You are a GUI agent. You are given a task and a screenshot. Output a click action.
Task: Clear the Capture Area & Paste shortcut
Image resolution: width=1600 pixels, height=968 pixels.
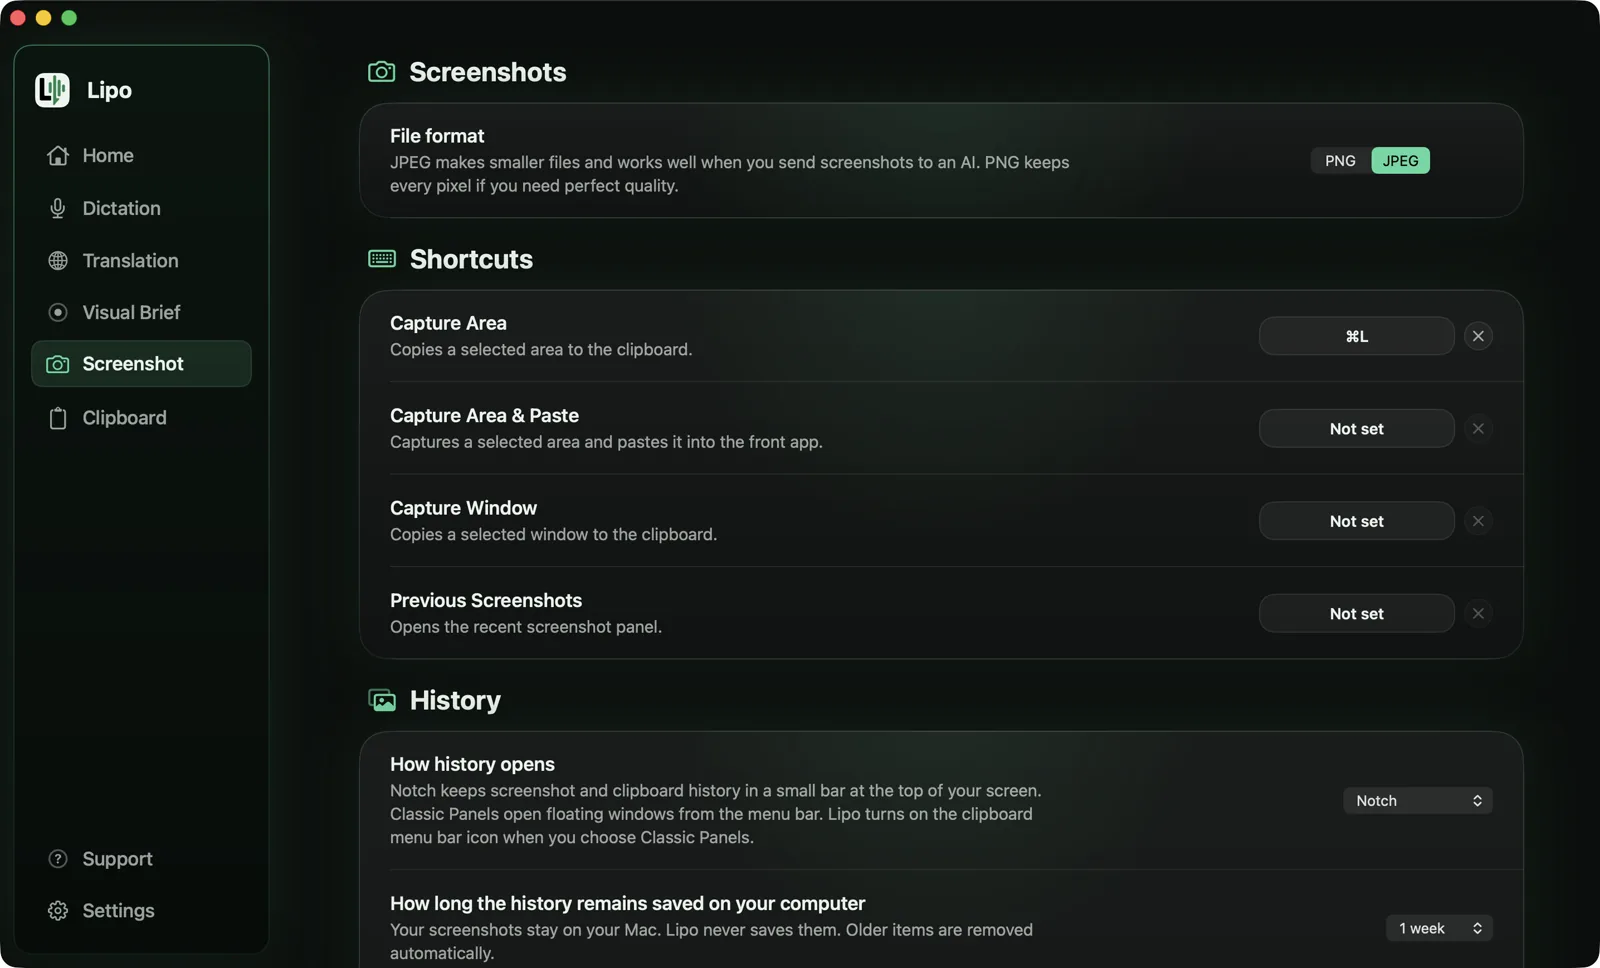coord(1478,429)
